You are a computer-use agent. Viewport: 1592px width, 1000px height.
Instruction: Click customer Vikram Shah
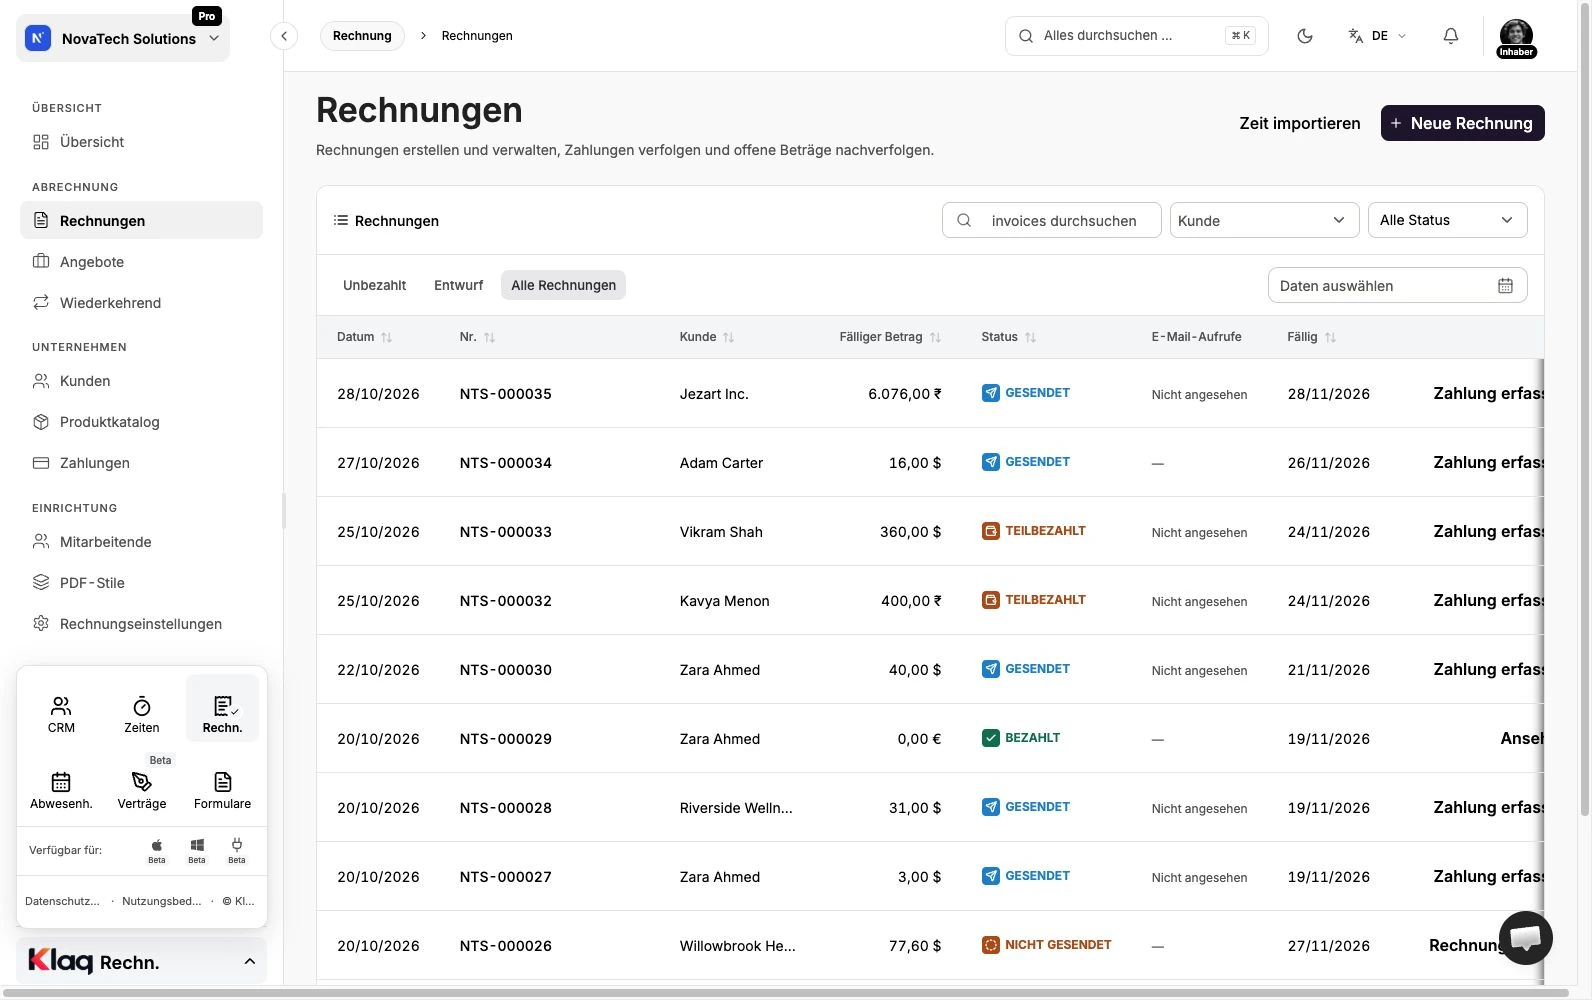tap(721, 532)
